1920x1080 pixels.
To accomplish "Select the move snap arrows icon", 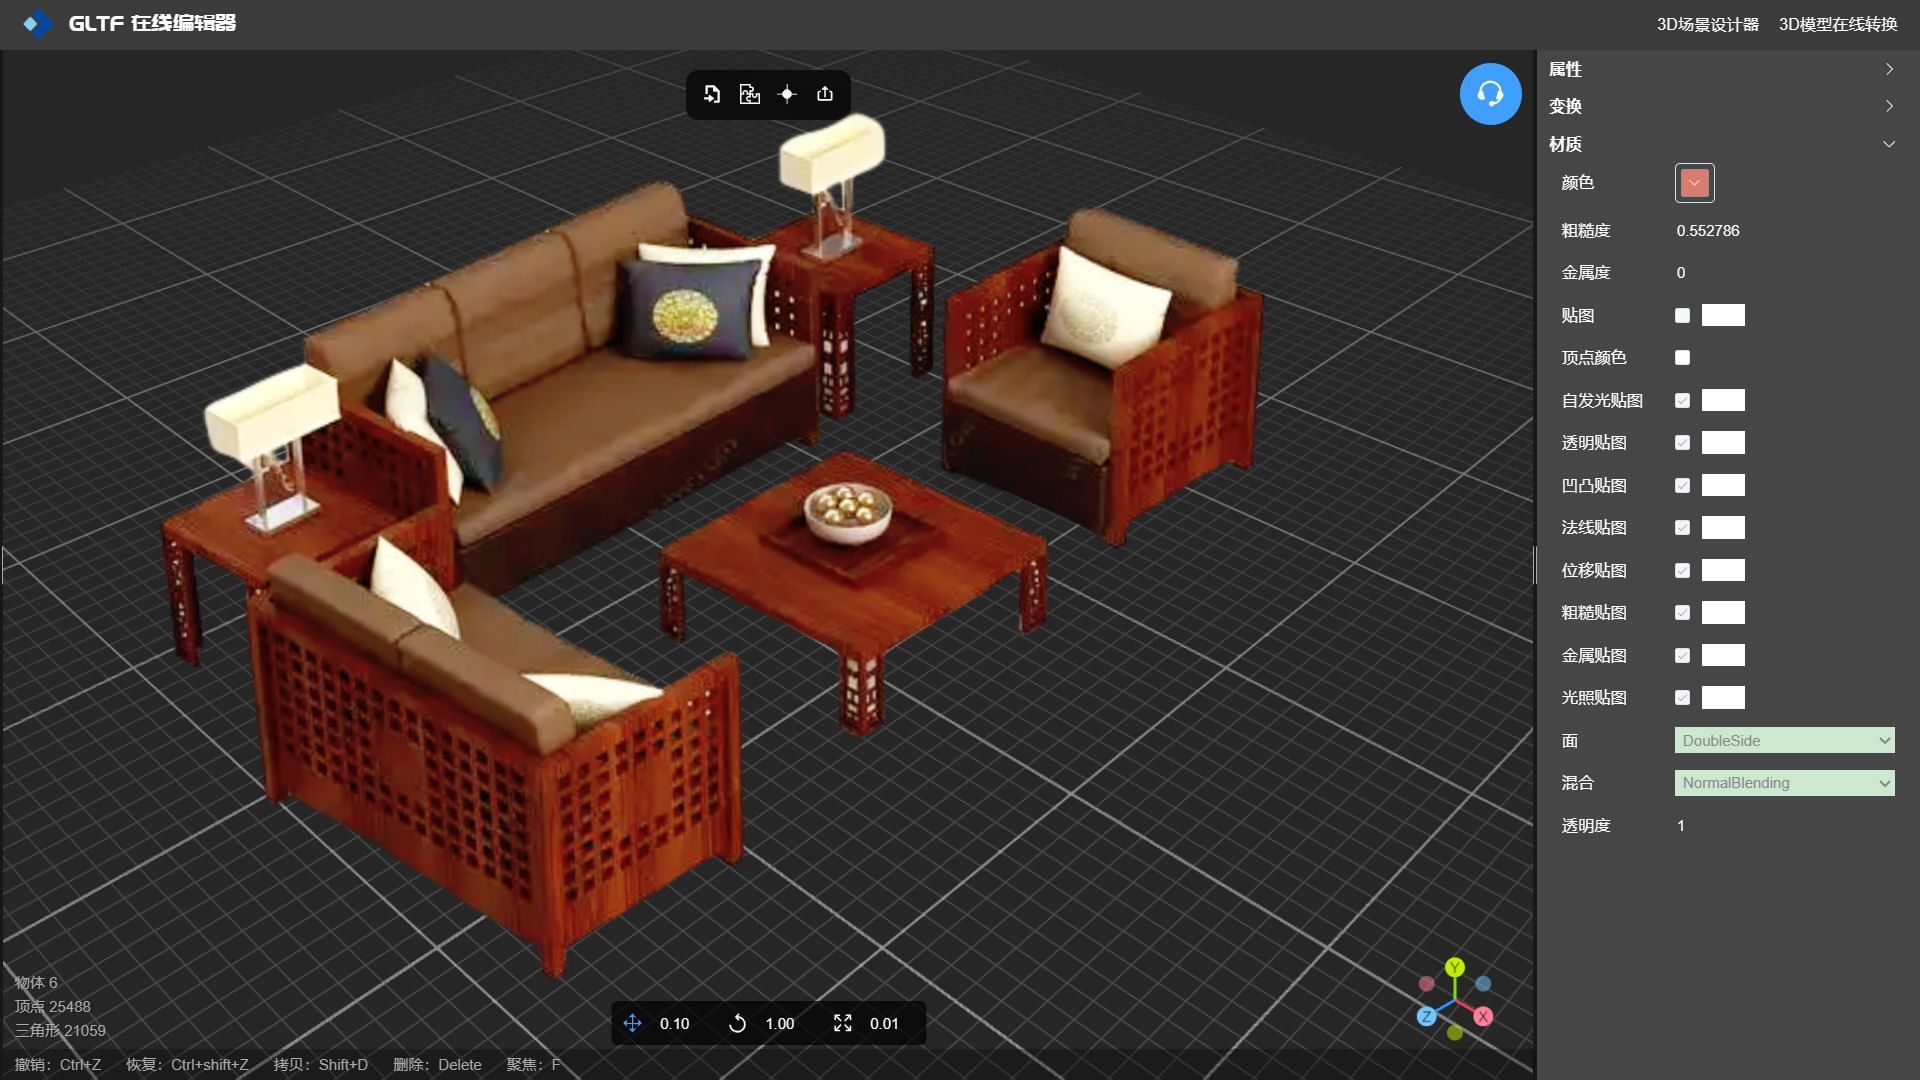I will tap(632, 1023).
